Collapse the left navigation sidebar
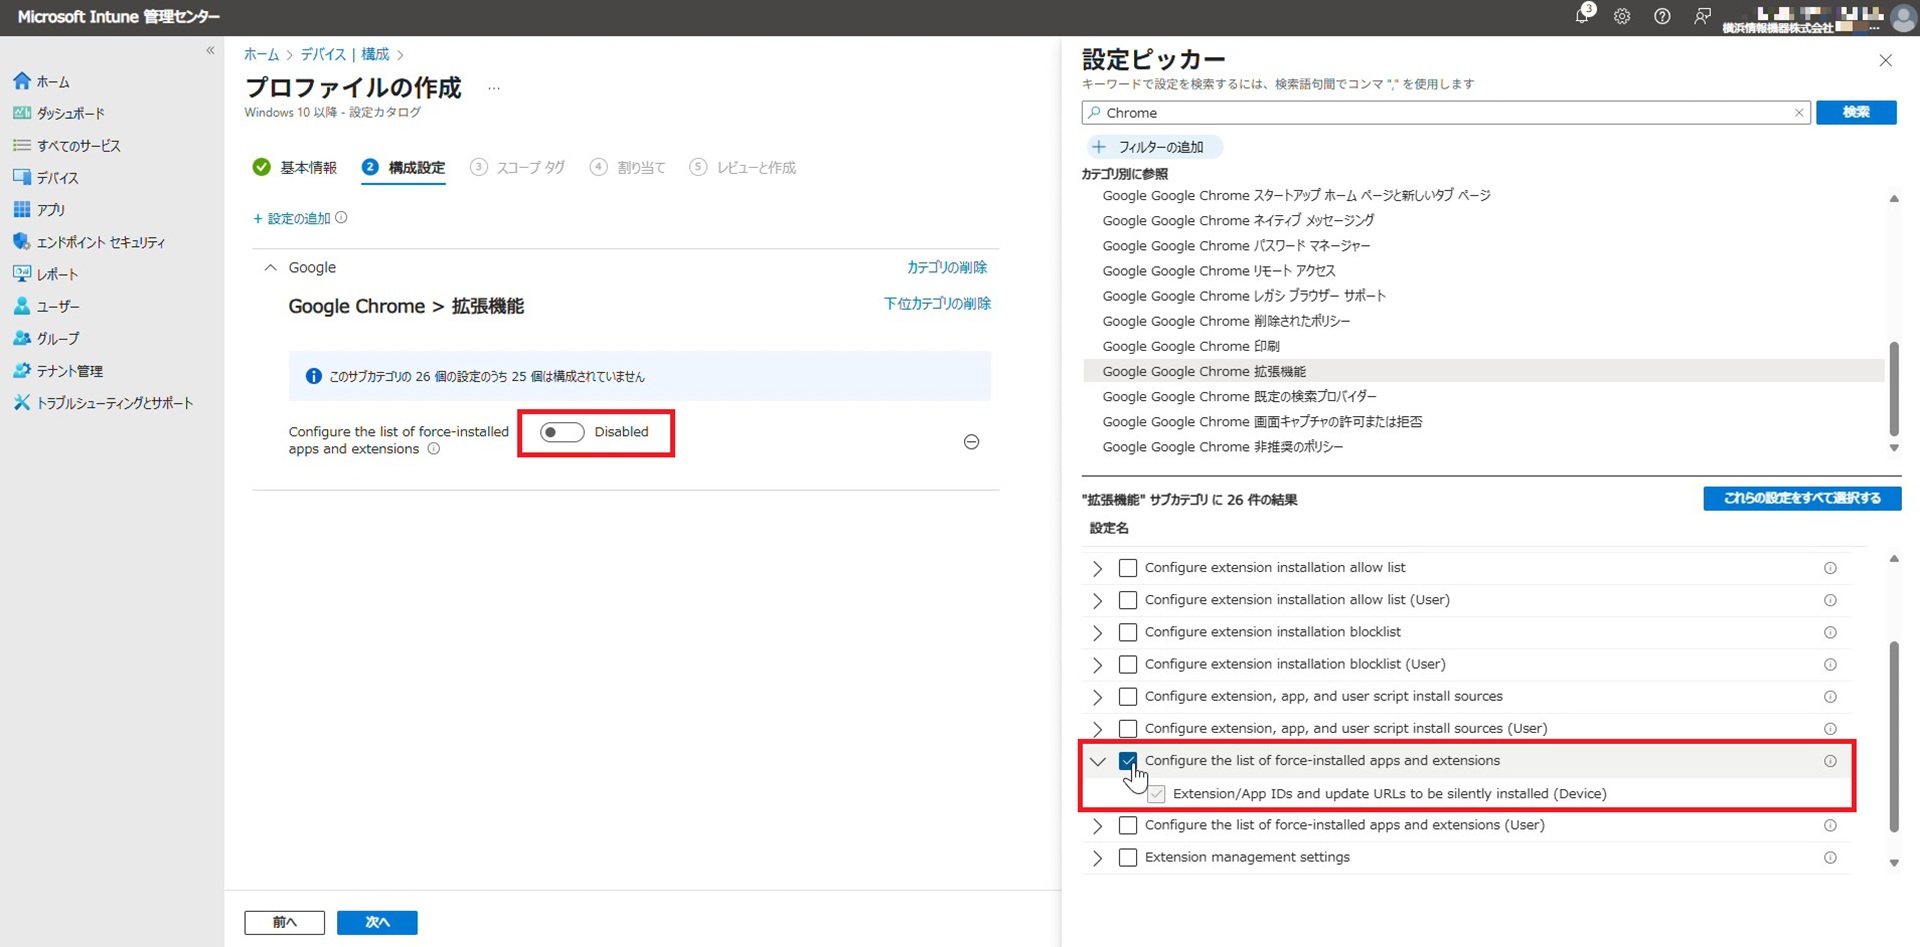 [x=210, y=50]
